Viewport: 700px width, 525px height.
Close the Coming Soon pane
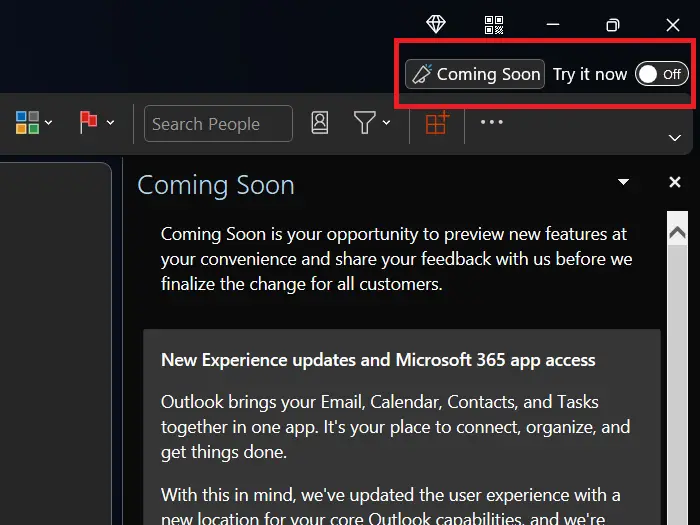[675, 182]
